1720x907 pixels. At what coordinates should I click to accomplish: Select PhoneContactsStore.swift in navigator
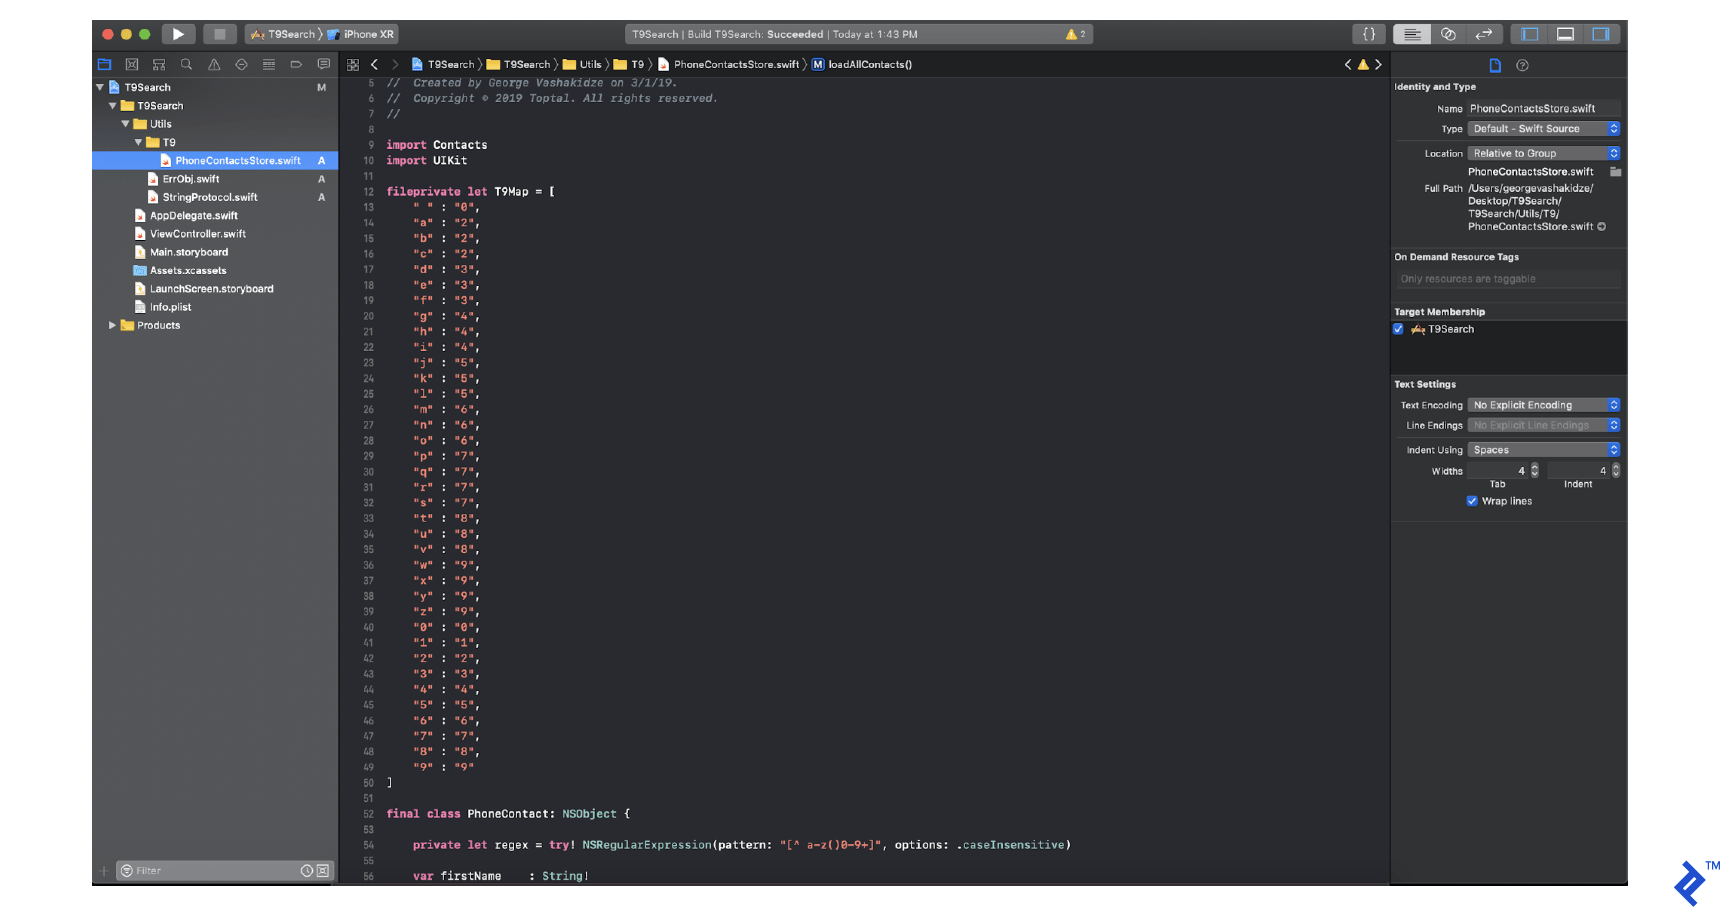coord(215,160)
